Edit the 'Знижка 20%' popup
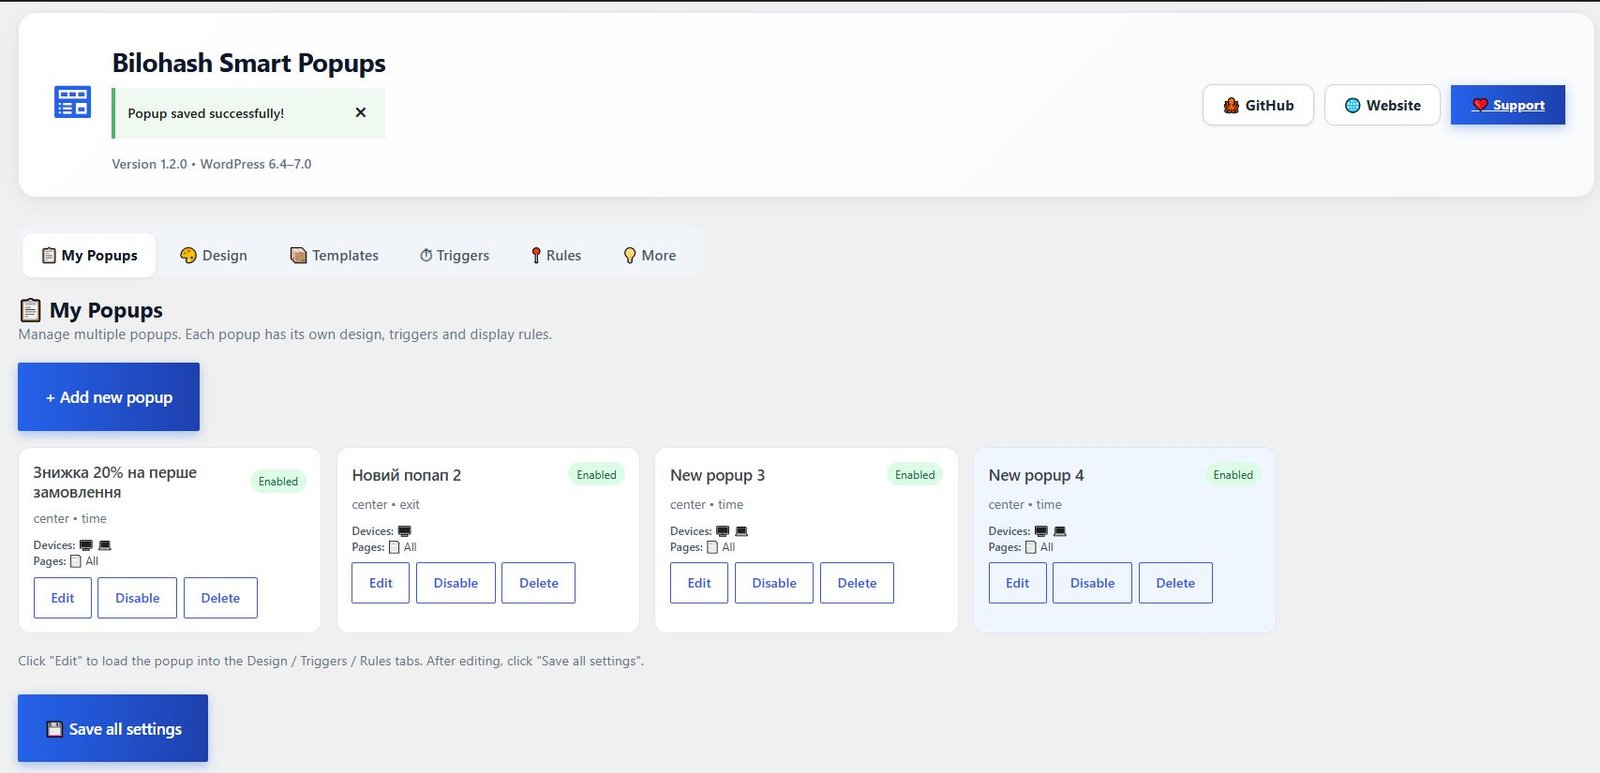Image resolution: width=1600 pixels, height=773 pixels. pos(63,598)
